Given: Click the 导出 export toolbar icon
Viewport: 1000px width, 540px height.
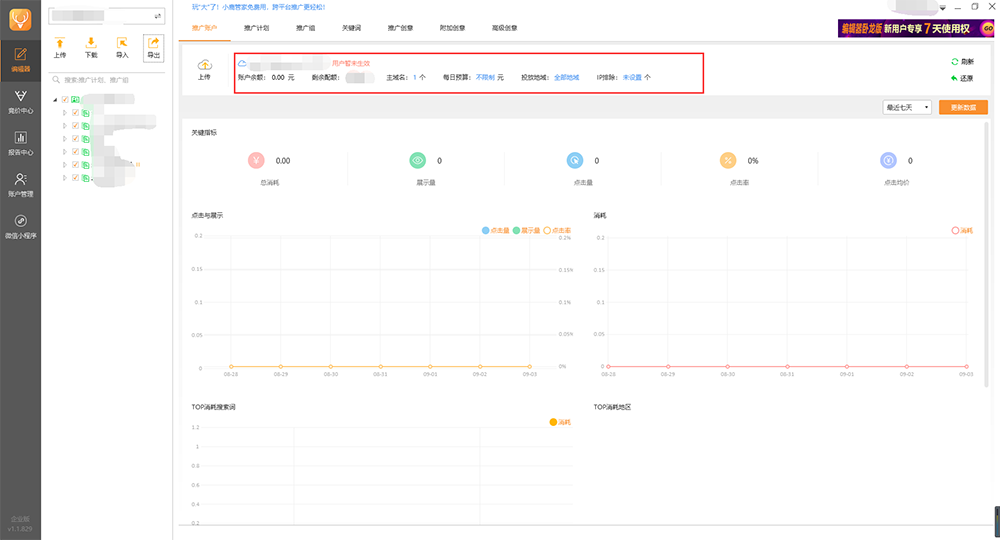Looking at the screenshot, I should click(x=153, y=48).
